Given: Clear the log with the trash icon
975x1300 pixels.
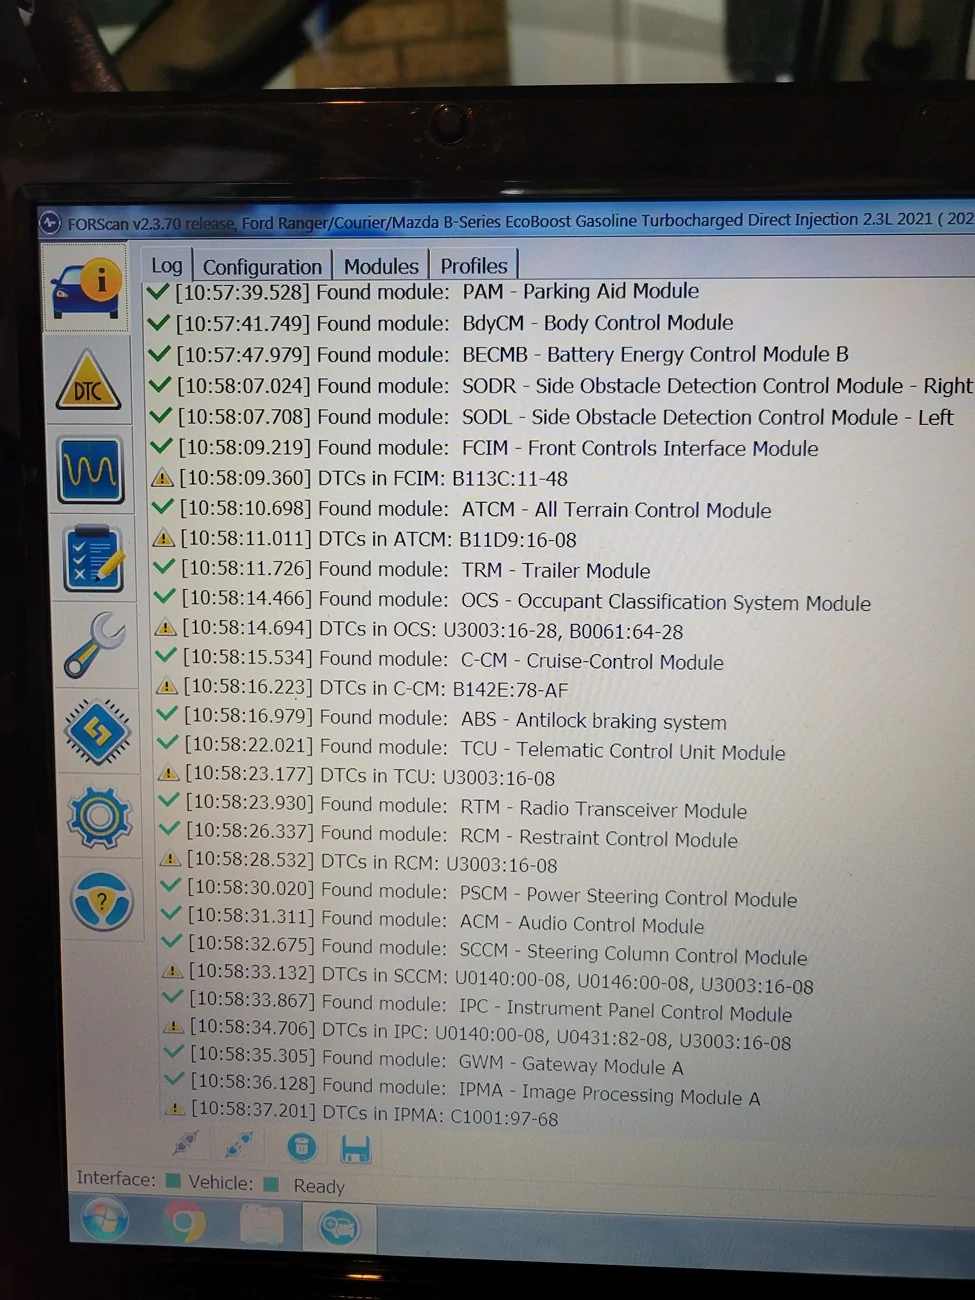Looking at the screenshot, I should click(301, 1146).
